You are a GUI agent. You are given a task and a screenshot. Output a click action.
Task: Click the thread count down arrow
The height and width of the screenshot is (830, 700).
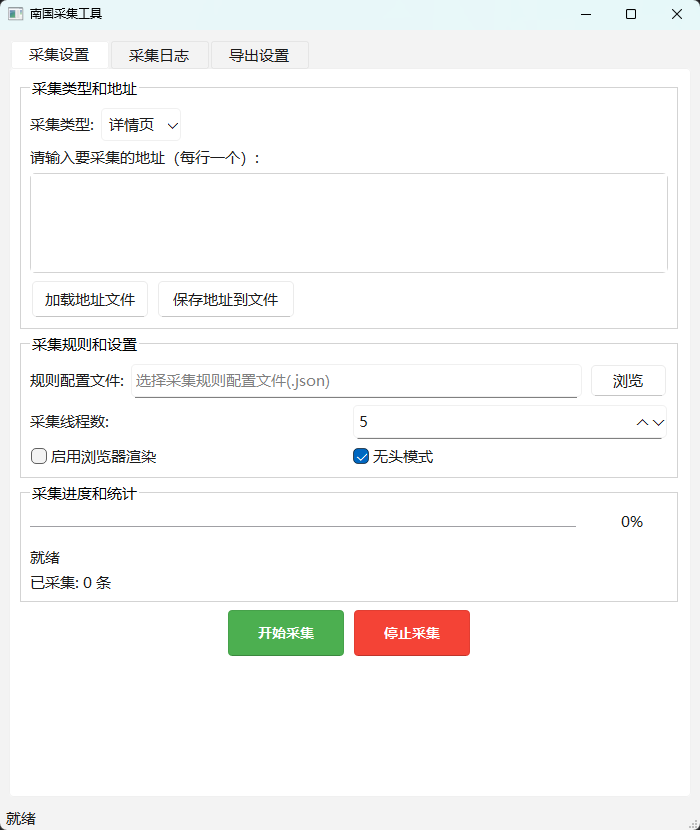[658, 422]
